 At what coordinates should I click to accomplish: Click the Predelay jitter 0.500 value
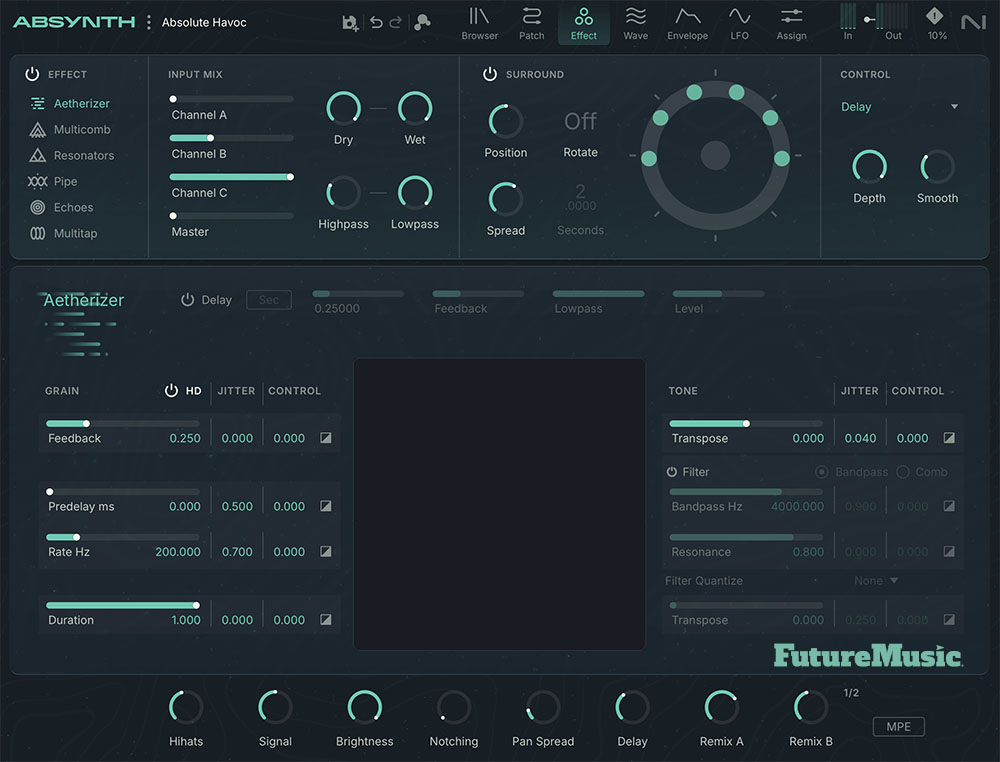coord(237,506)
